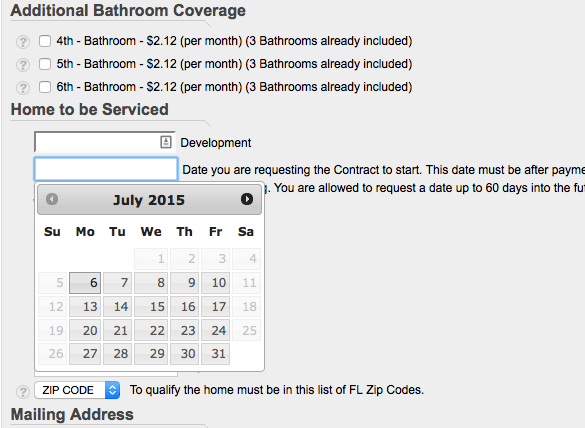
Task: Select July 20 on the calendar
Action: tap(85, 330)
